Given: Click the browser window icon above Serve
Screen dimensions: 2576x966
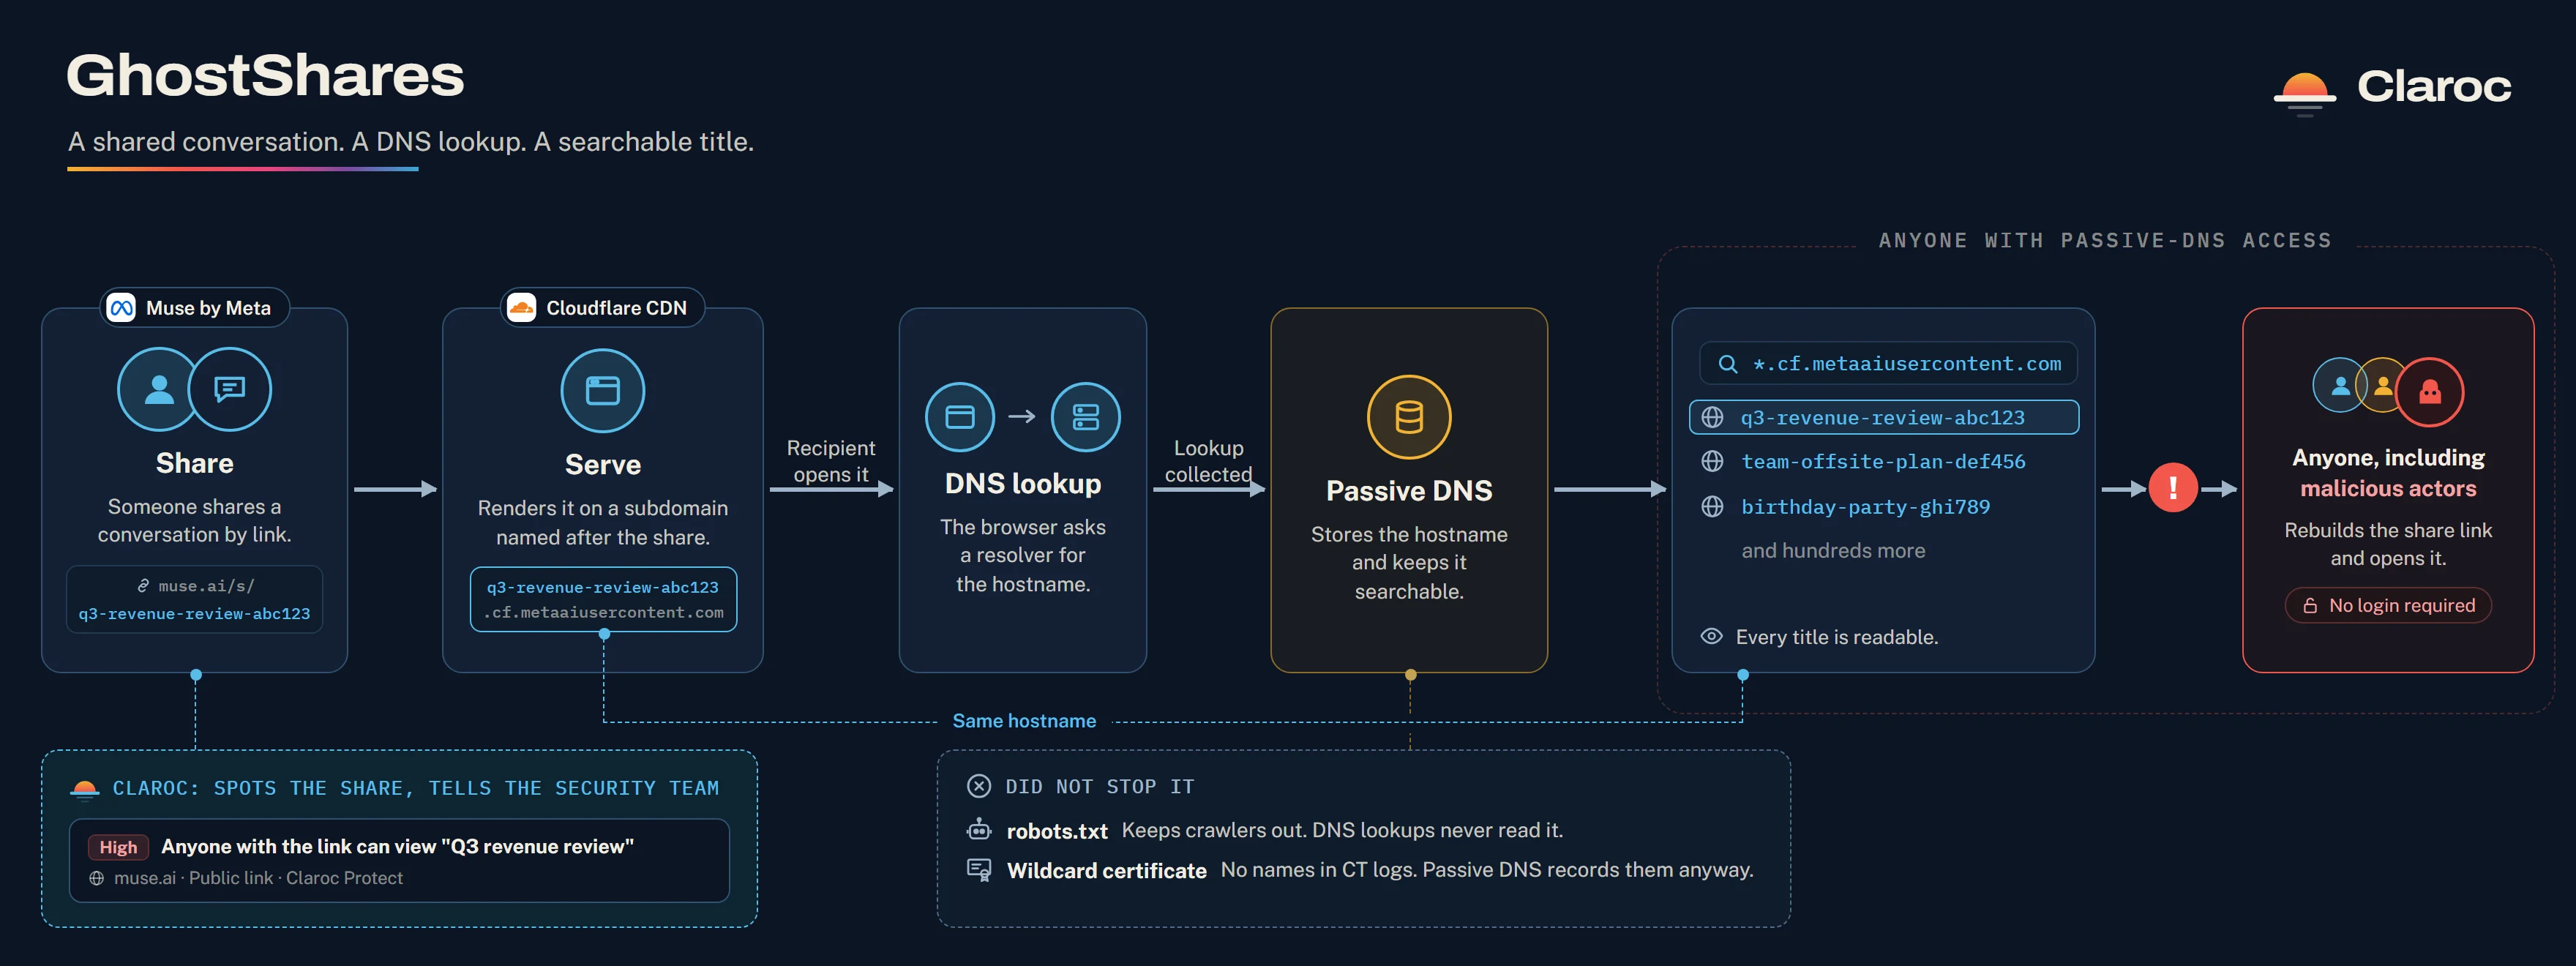Looking at the screenshot, I should [602, 390].
